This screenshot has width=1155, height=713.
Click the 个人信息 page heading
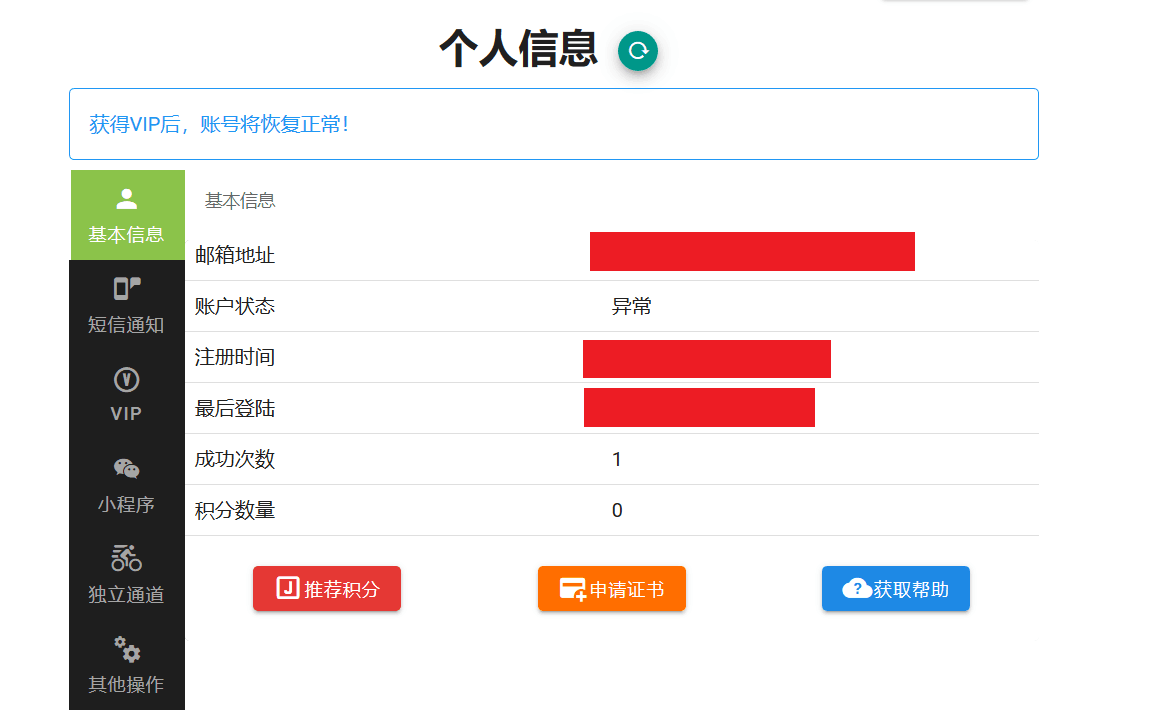coord(518,49)
